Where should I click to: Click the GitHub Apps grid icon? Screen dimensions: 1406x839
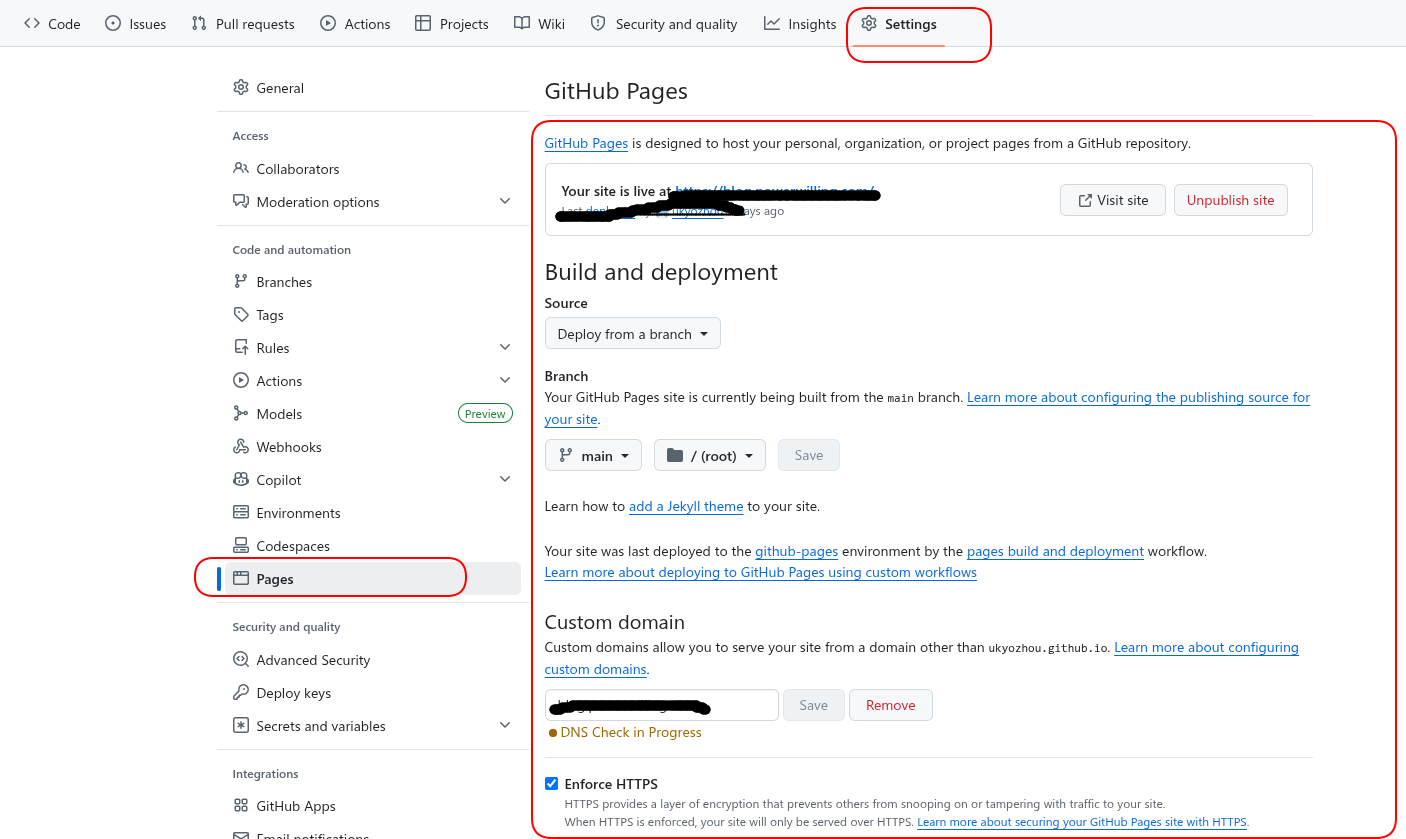coord(240,806)
